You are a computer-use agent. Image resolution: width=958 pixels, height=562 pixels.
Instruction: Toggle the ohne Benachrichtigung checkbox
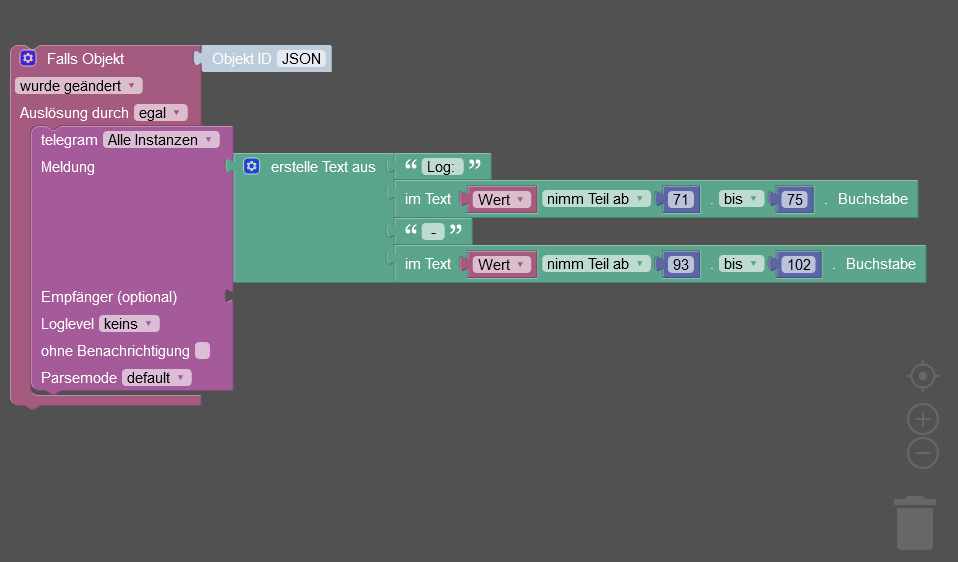click(x=202, y=351)
